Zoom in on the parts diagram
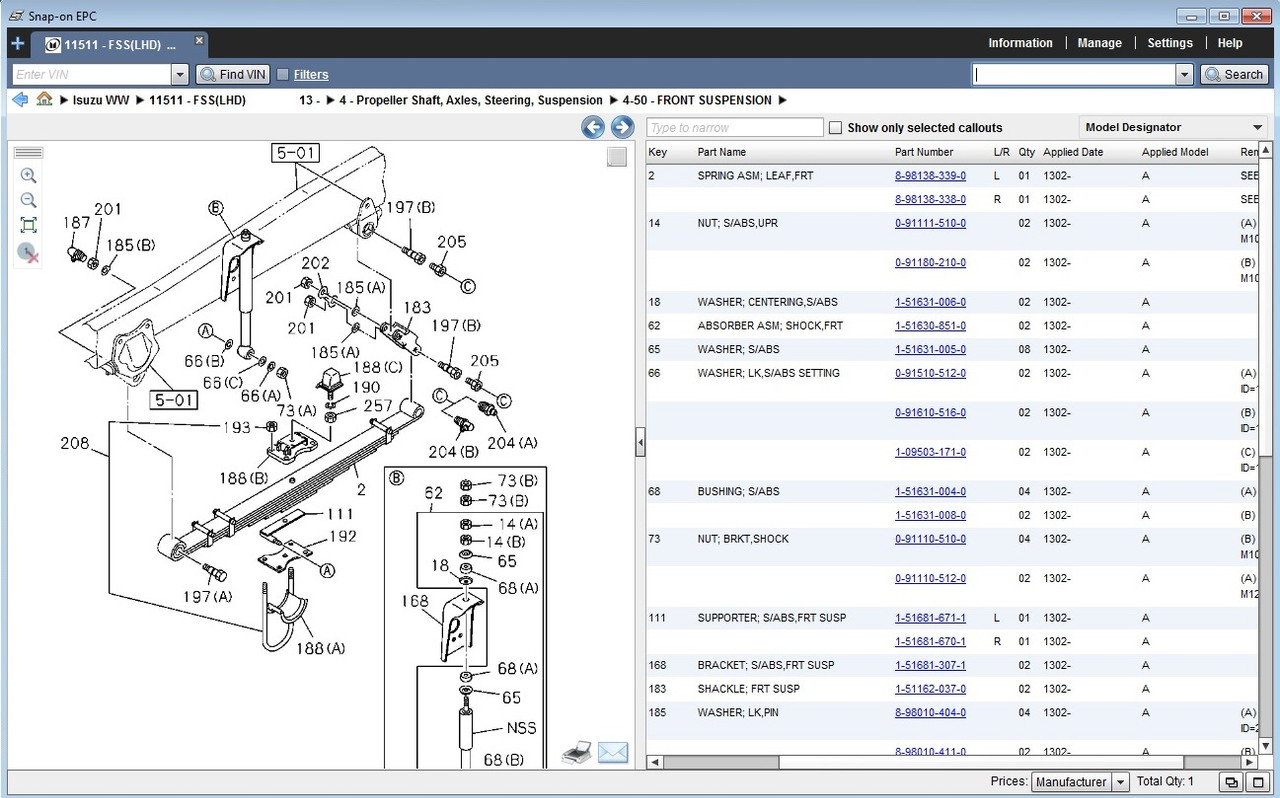The image size is (1280, 798). point(28,175)
